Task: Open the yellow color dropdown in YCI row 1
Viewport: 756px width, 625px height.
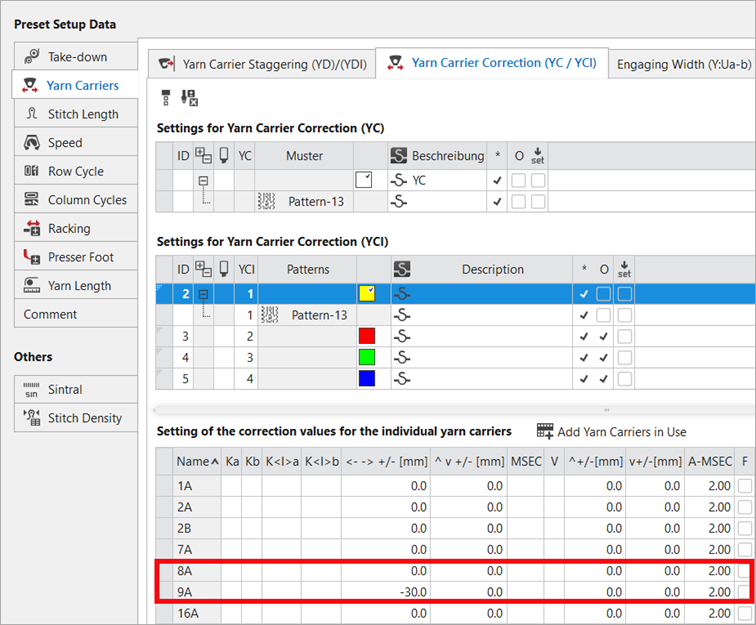Action: click(367, 294)
